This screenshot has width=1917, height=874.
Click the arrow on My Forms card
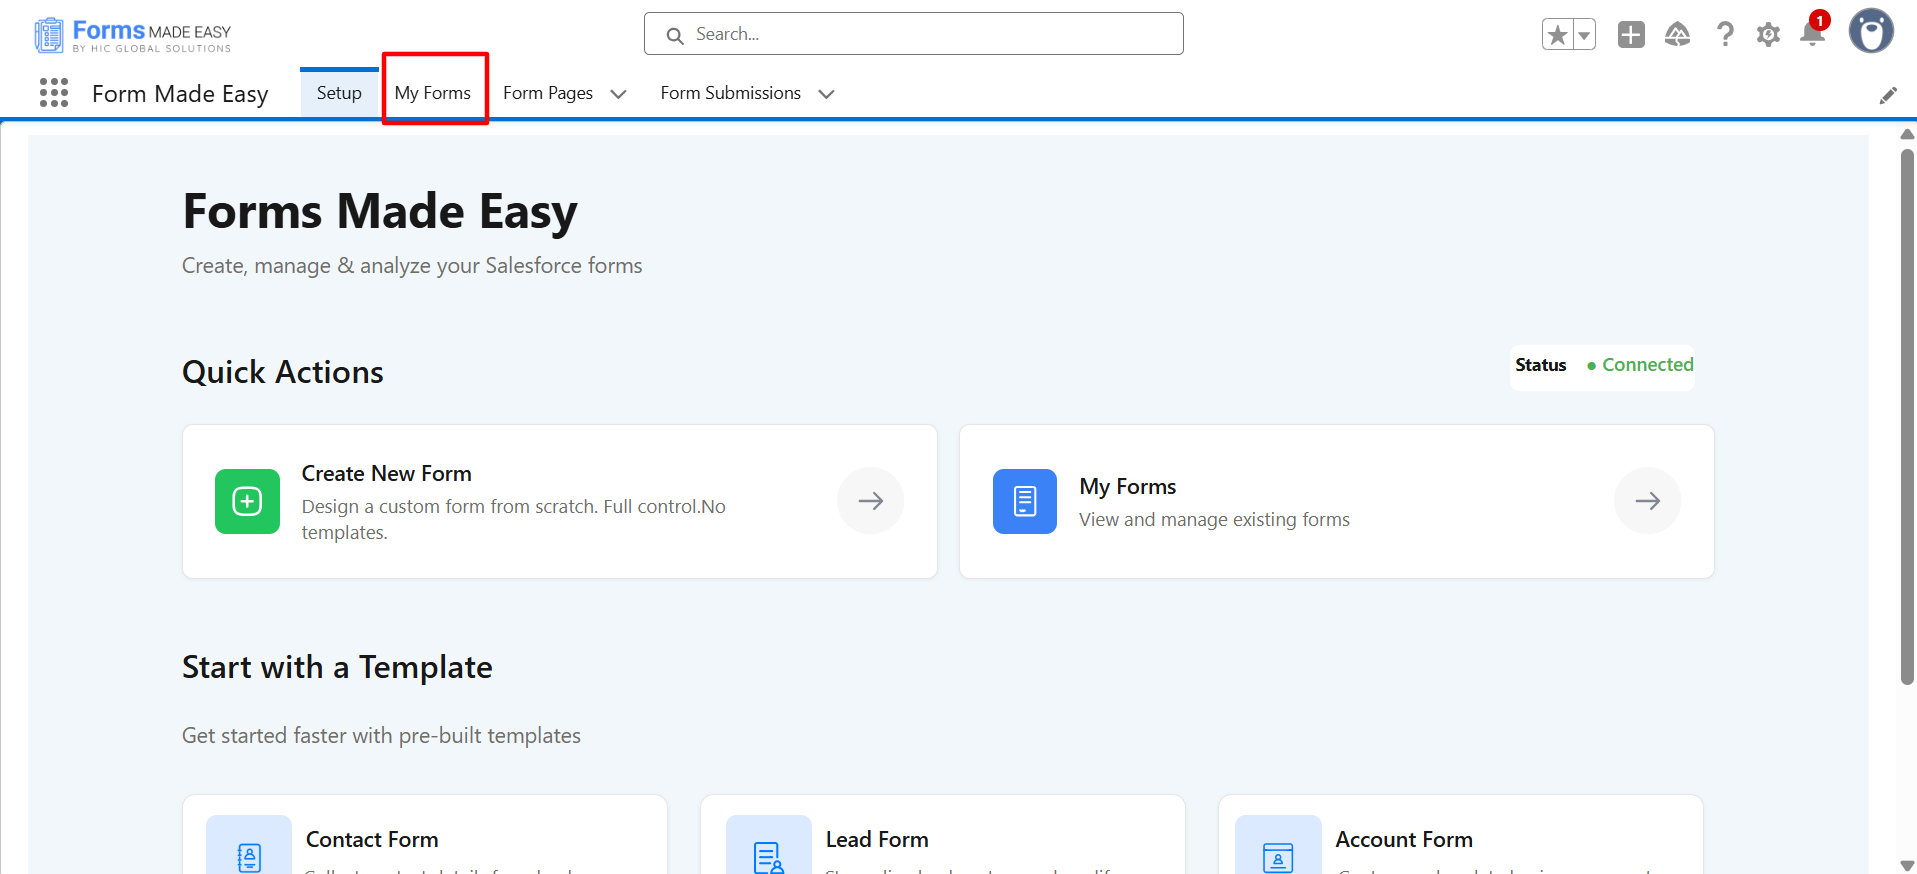point(1647,501)
